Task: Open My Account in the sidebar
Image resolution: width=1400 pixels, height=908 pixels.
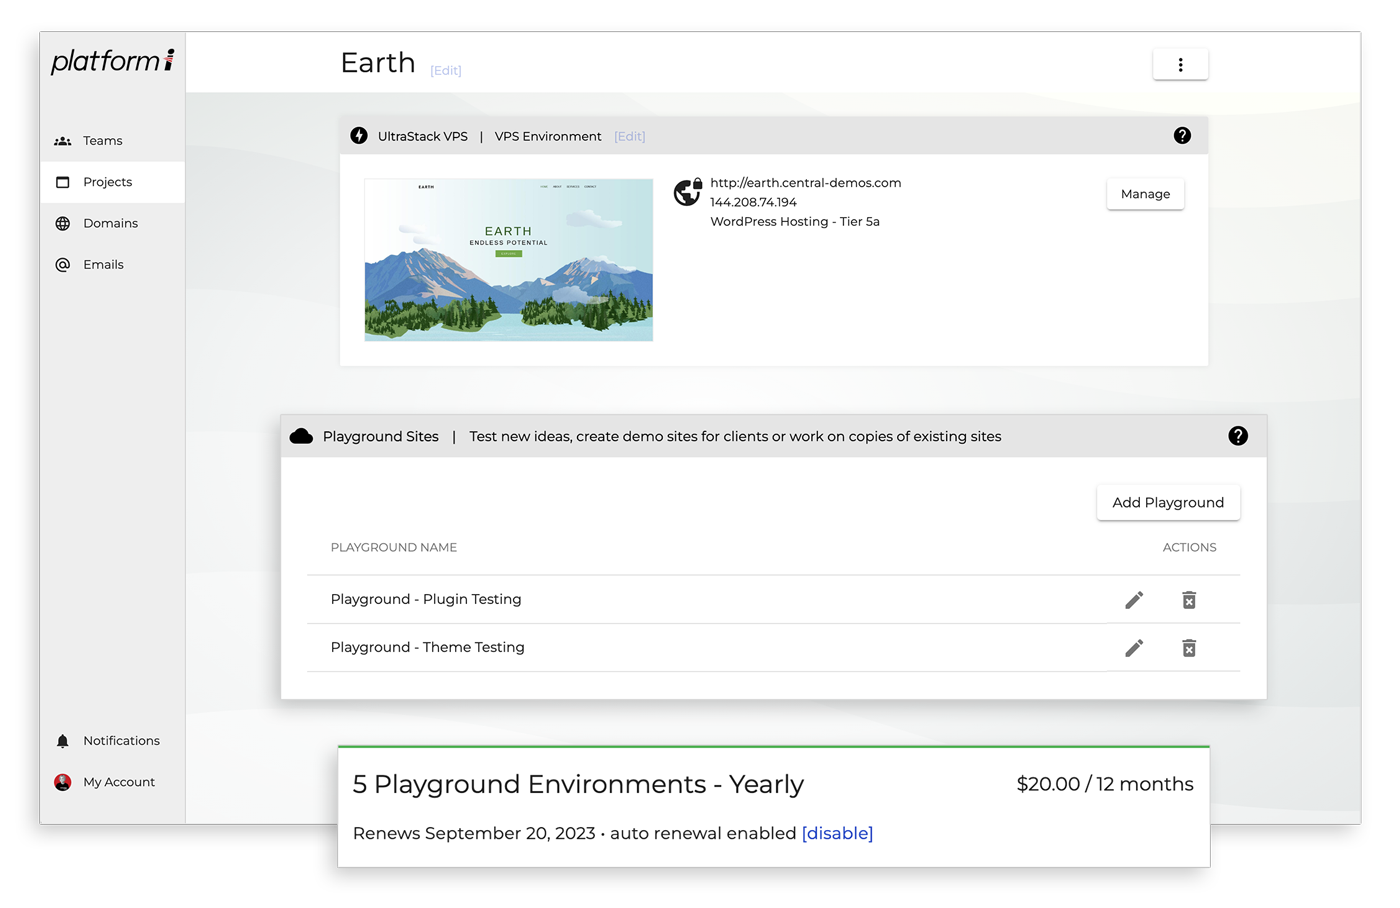Action: point(118,782)
